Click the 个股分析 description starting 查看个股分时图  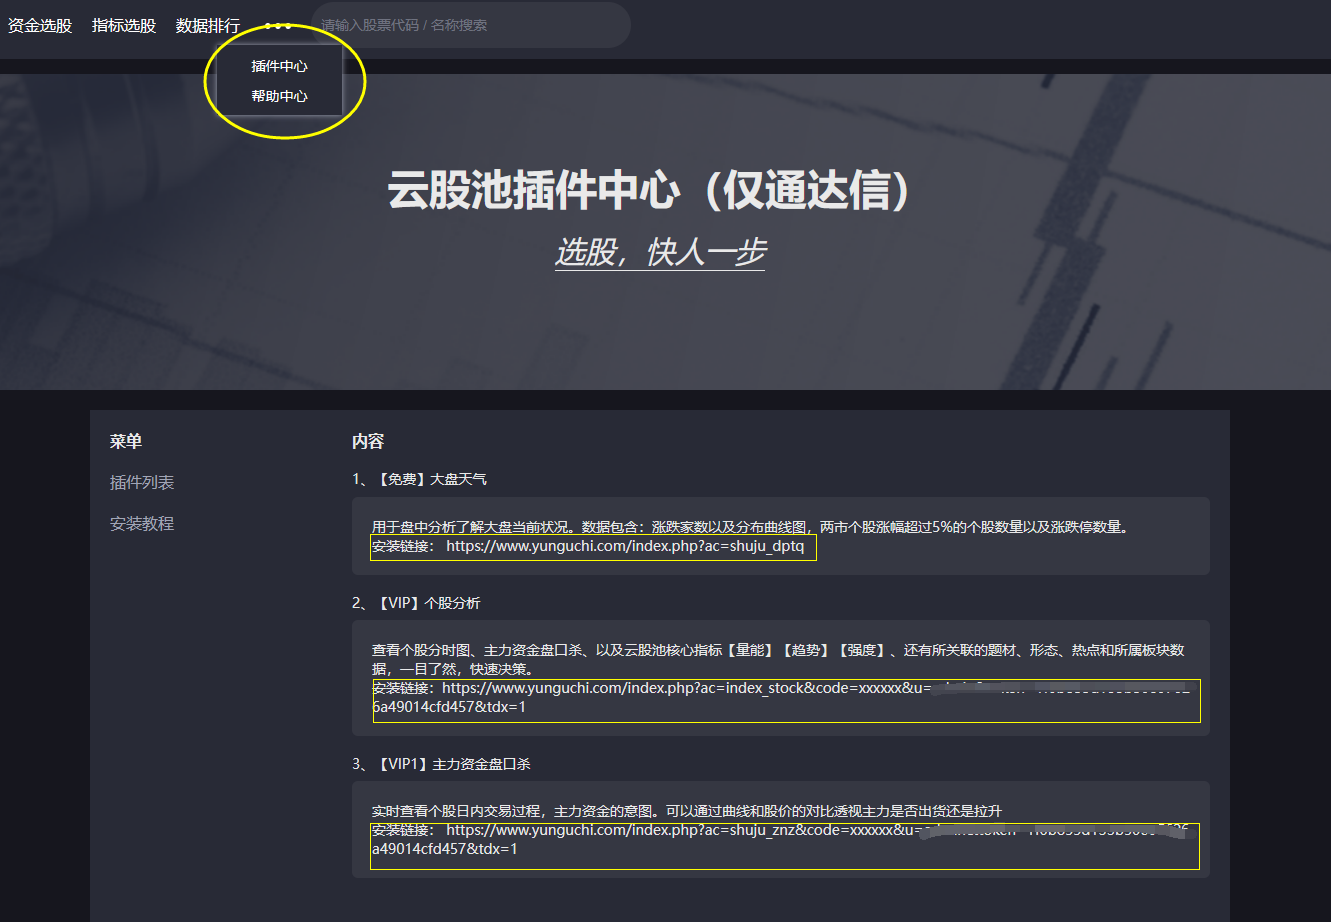point(779,659)
